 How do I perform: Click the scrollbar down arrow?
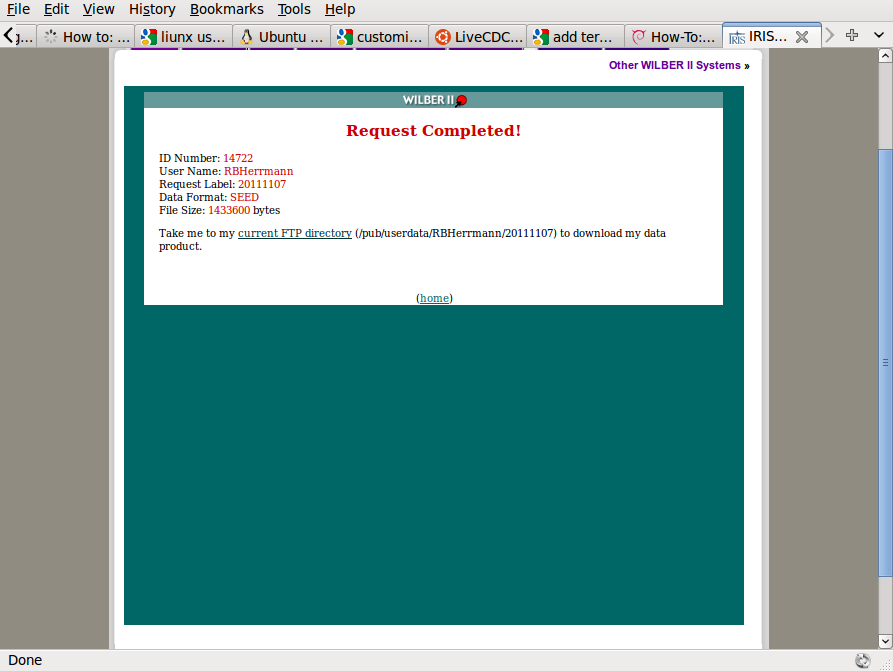885,641
